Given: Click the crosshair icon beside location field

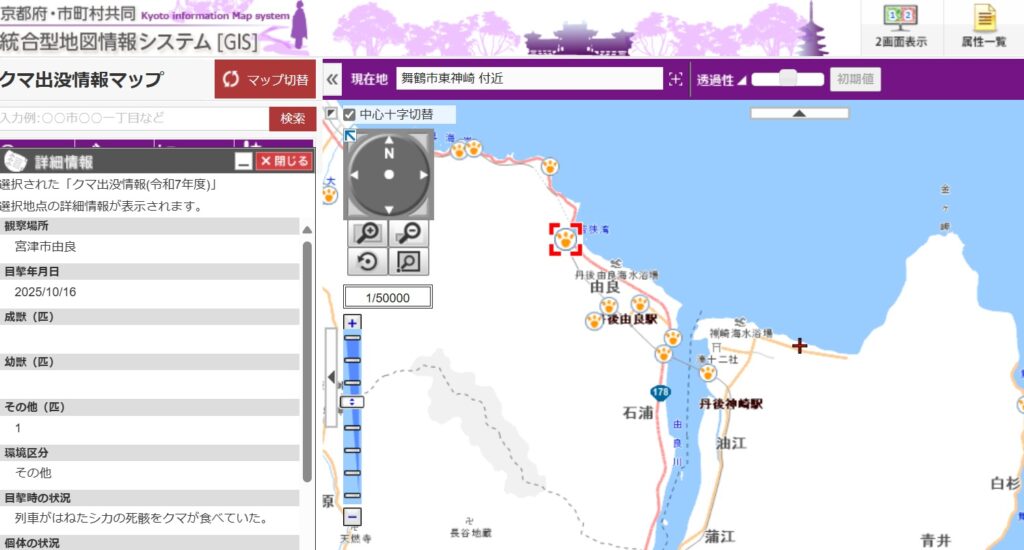Looking at the screenshot, I should tap(676, 80).
